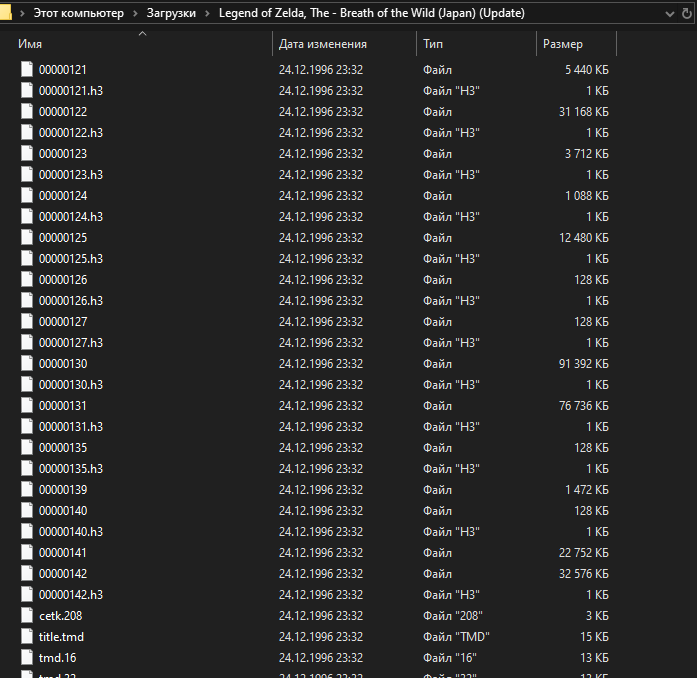
Task: Click the 91 392 КБ size value
Action: 583,364
